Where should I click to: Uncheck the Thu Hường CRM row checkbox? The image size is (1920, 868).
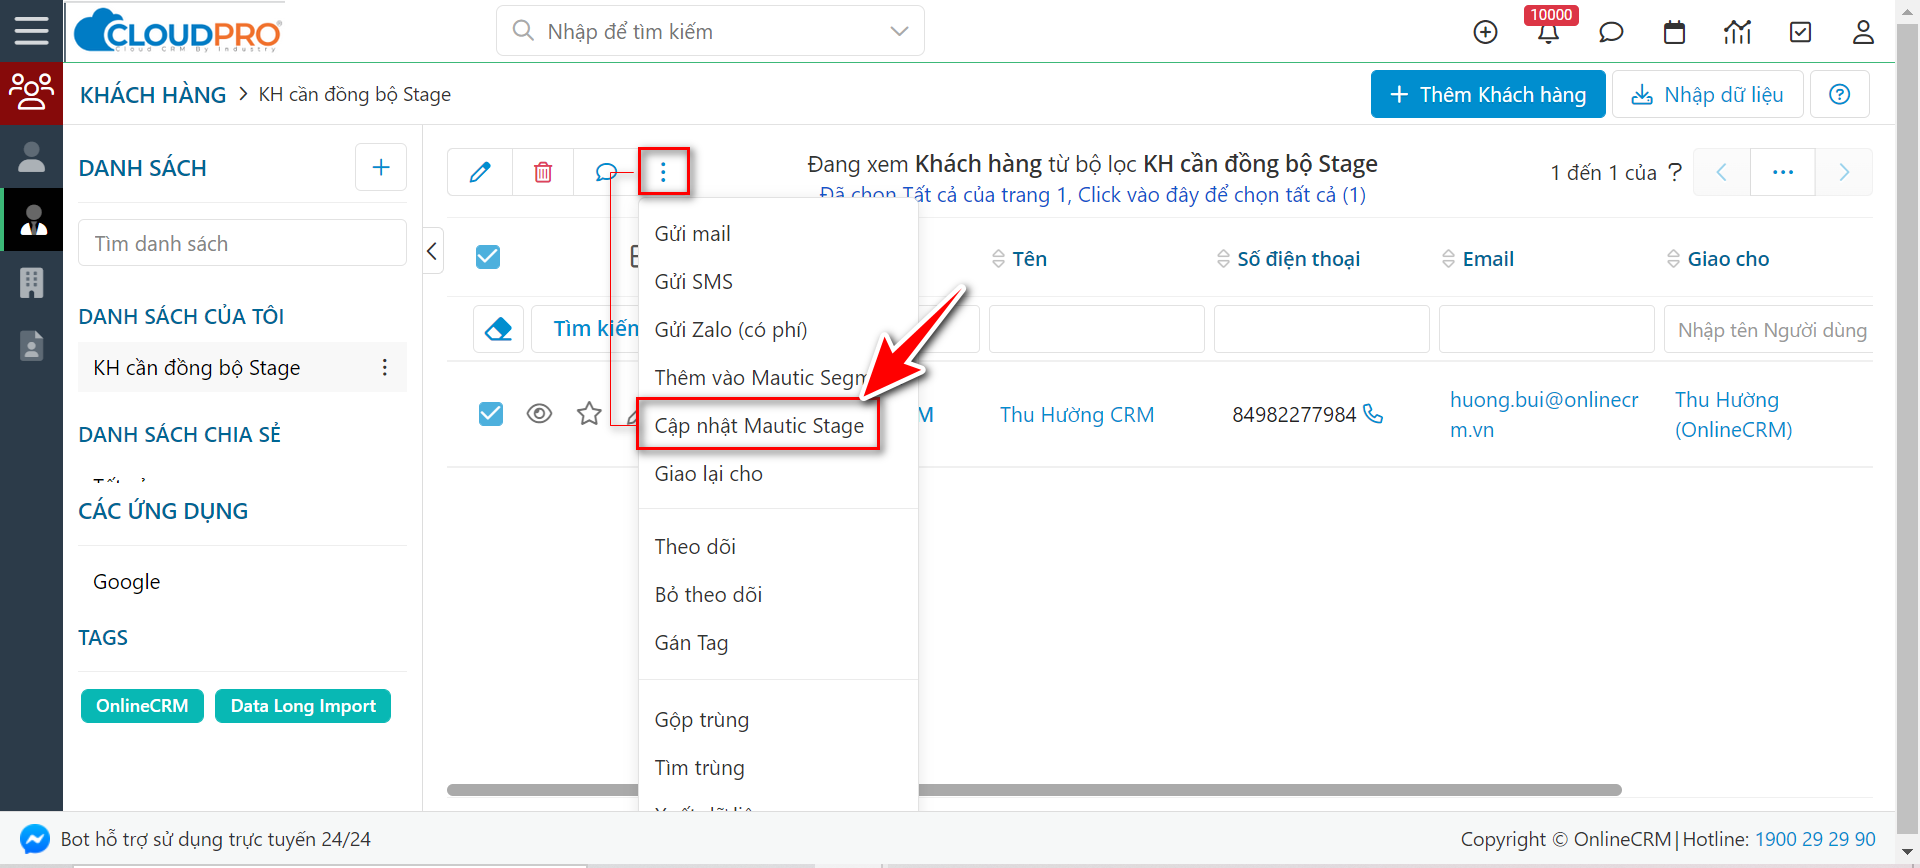[491, 413]
